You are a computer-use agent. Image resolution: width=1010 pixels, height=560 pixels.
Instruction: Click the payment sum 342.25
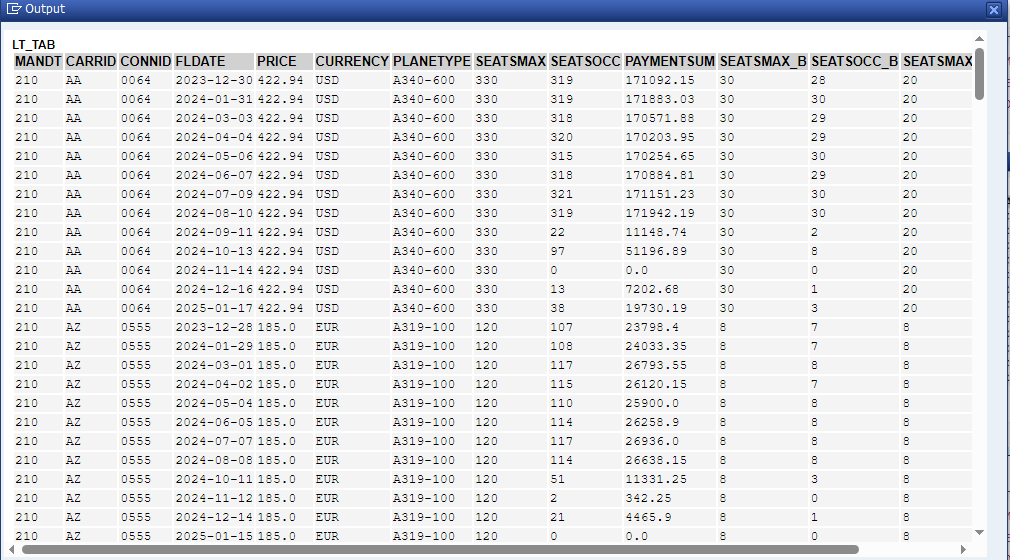[648, 499]
